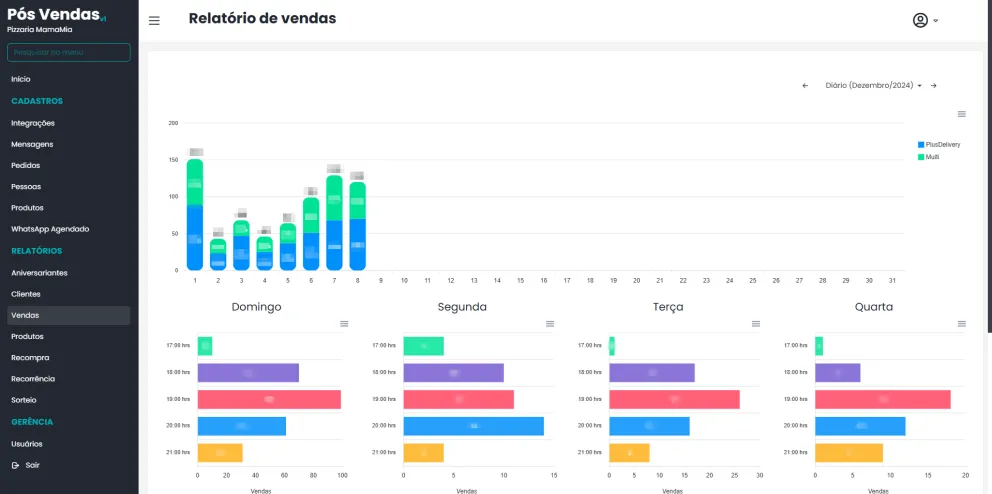This screenshot has height=494, width=992.
Task: Click Quarta 20:00 hrs blue bar
Action: (860, 426)
